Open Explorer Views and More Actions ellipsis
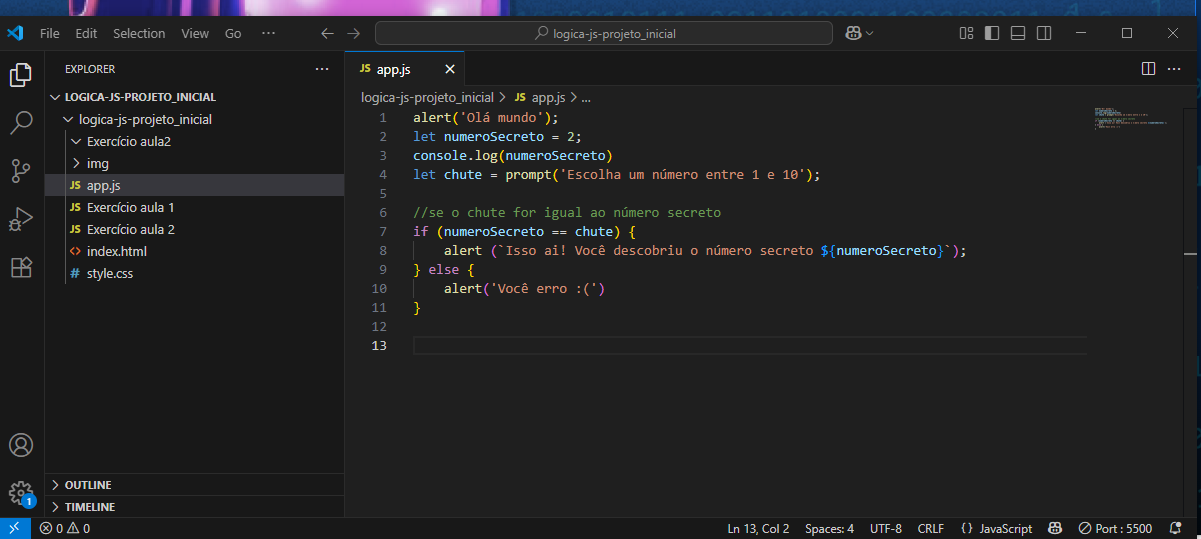This screenshot has height=539, width=1201. pos(322,69)
